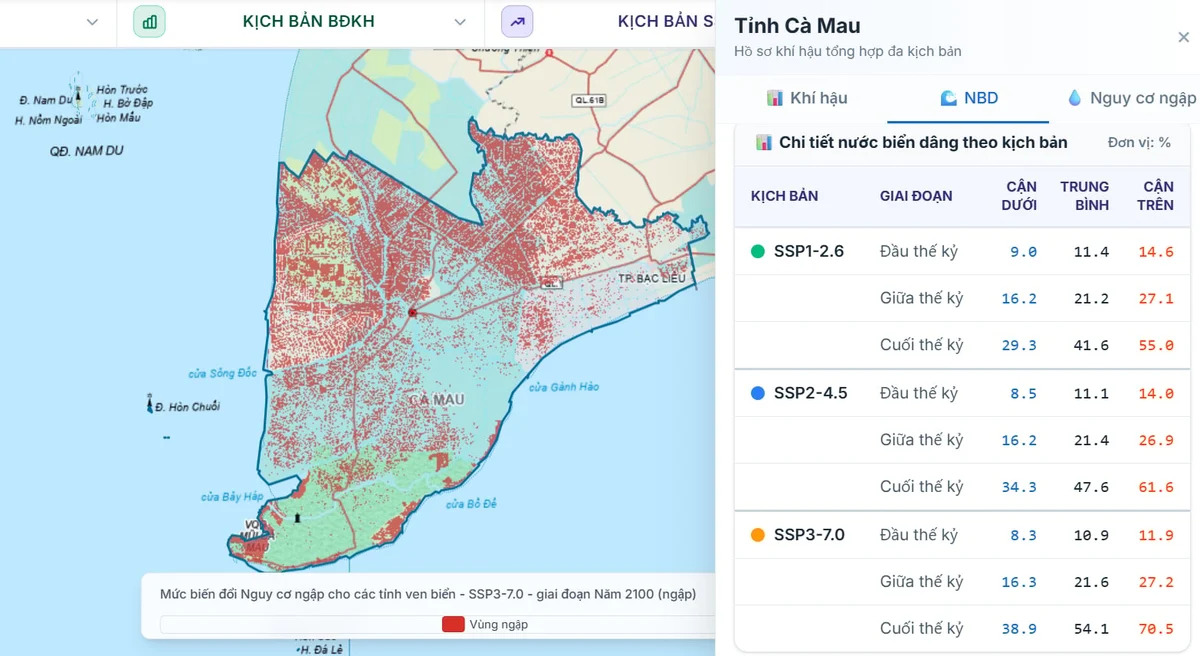Screen dimensions: 1200x656
Task: Click the CẬN DƯỚI column header
Action: pyautogui.click(x=1020, y=196)
